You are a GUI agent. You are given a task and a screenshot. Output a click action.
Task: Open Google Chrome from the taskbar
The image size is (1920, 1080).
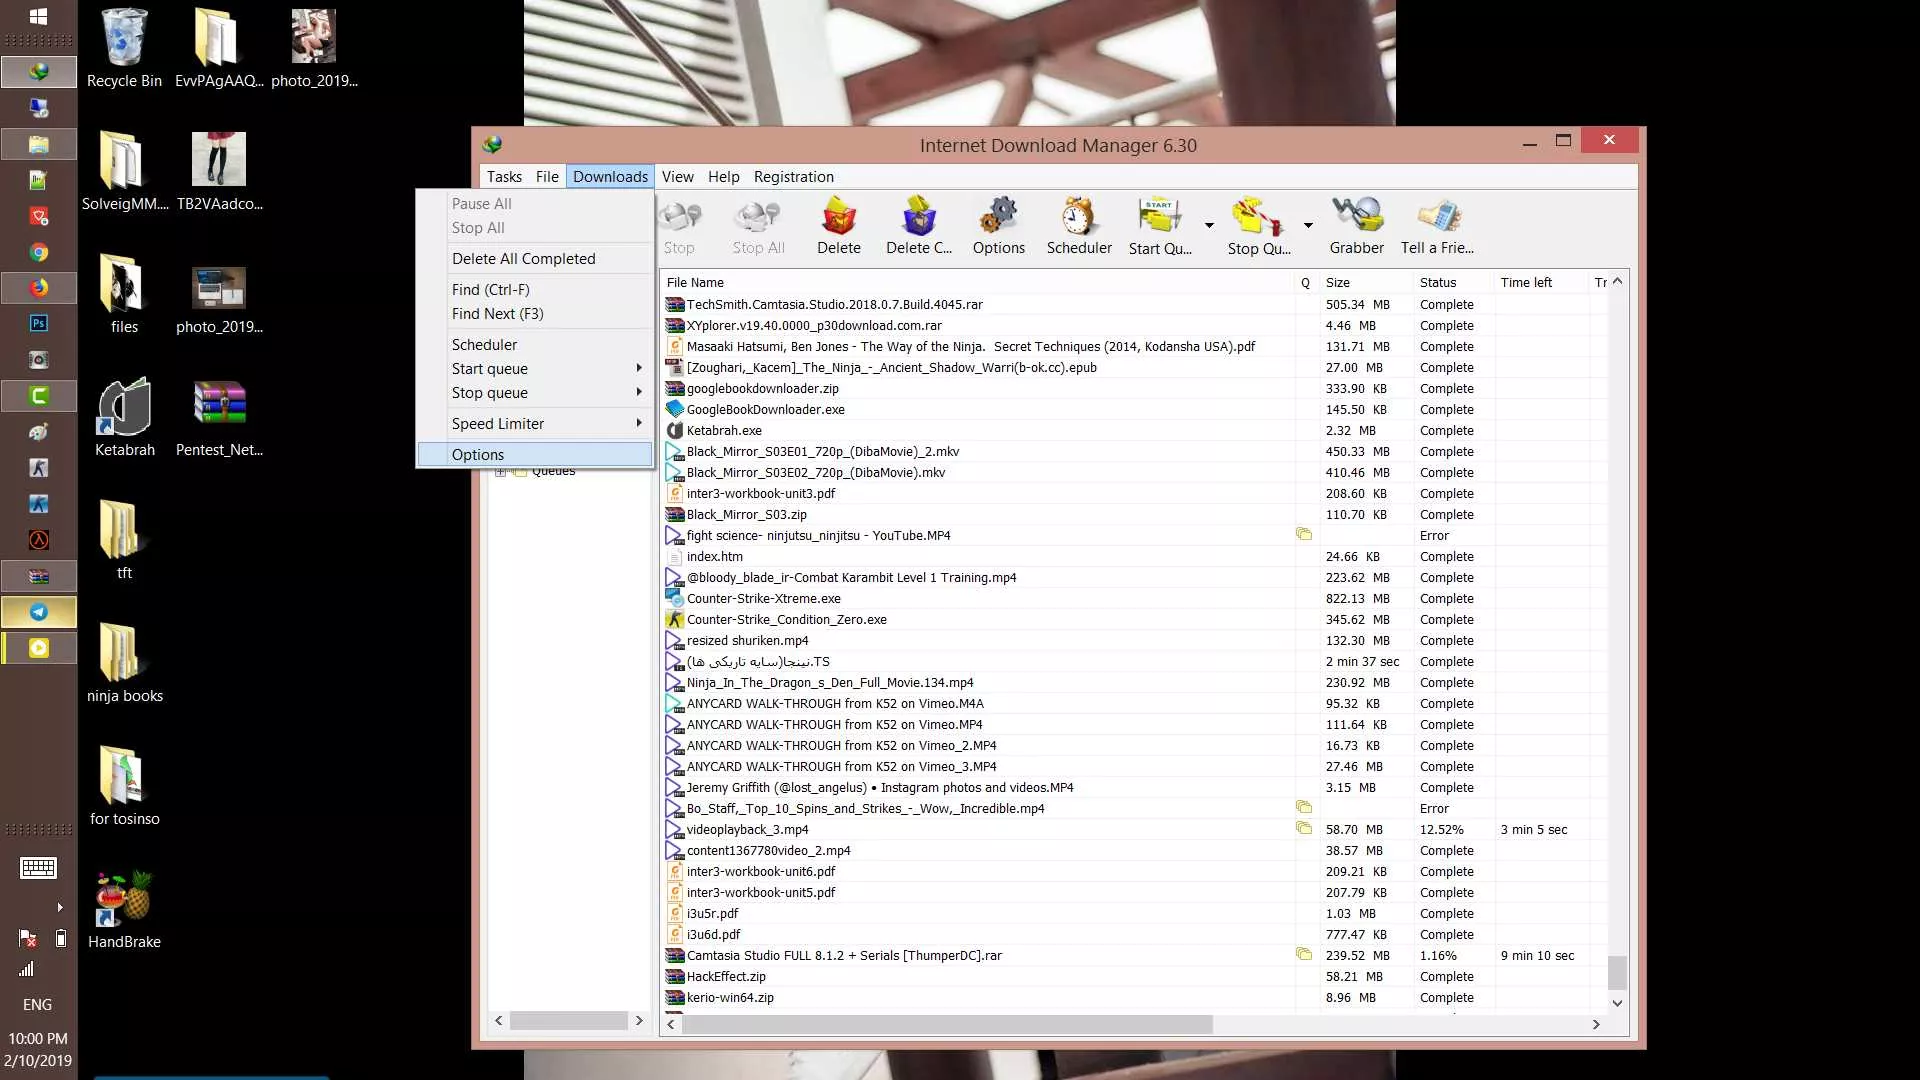(x=38, y=252)
